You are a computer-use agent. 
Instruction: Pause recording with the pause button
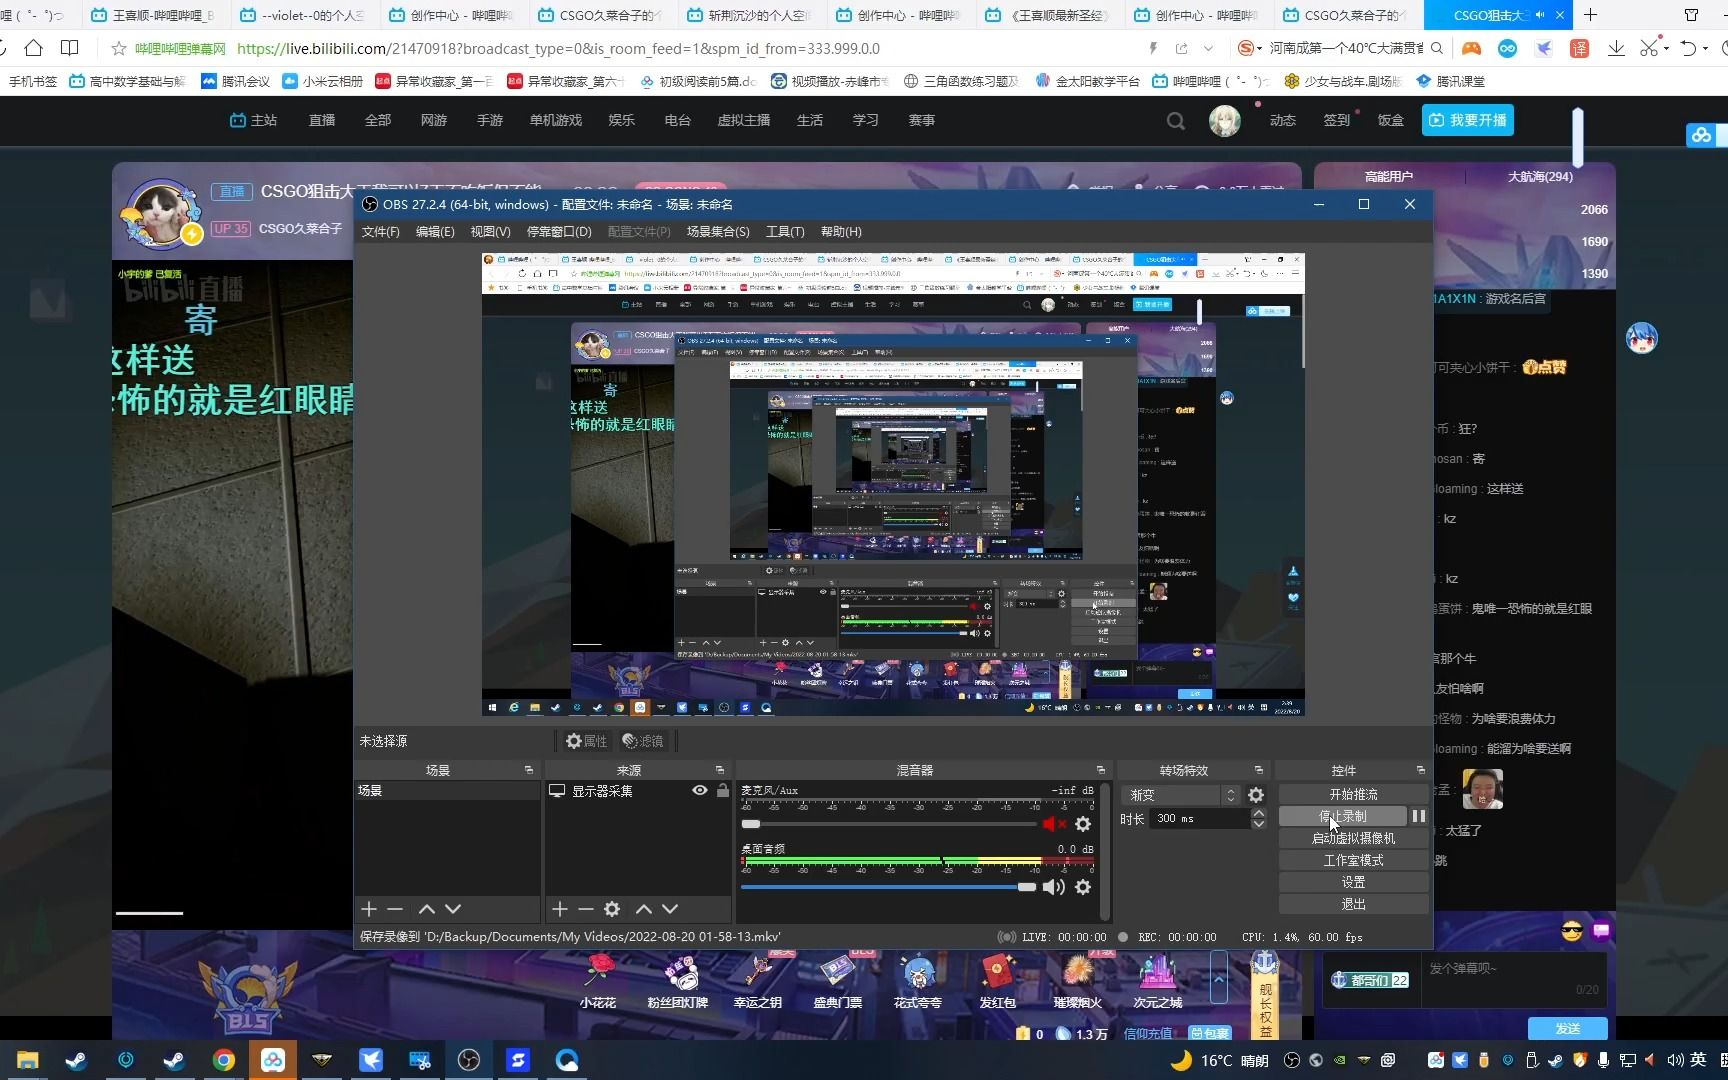1419,816
